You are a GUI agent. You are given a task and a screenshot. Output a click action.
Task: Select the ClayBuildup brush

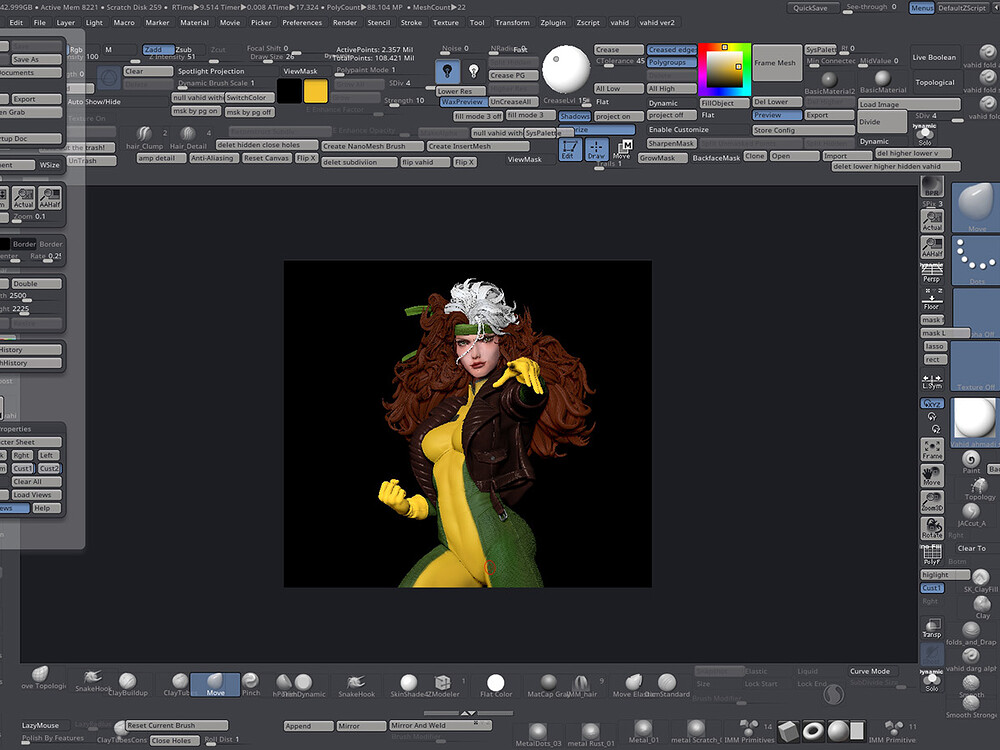[x=128, y=684]
